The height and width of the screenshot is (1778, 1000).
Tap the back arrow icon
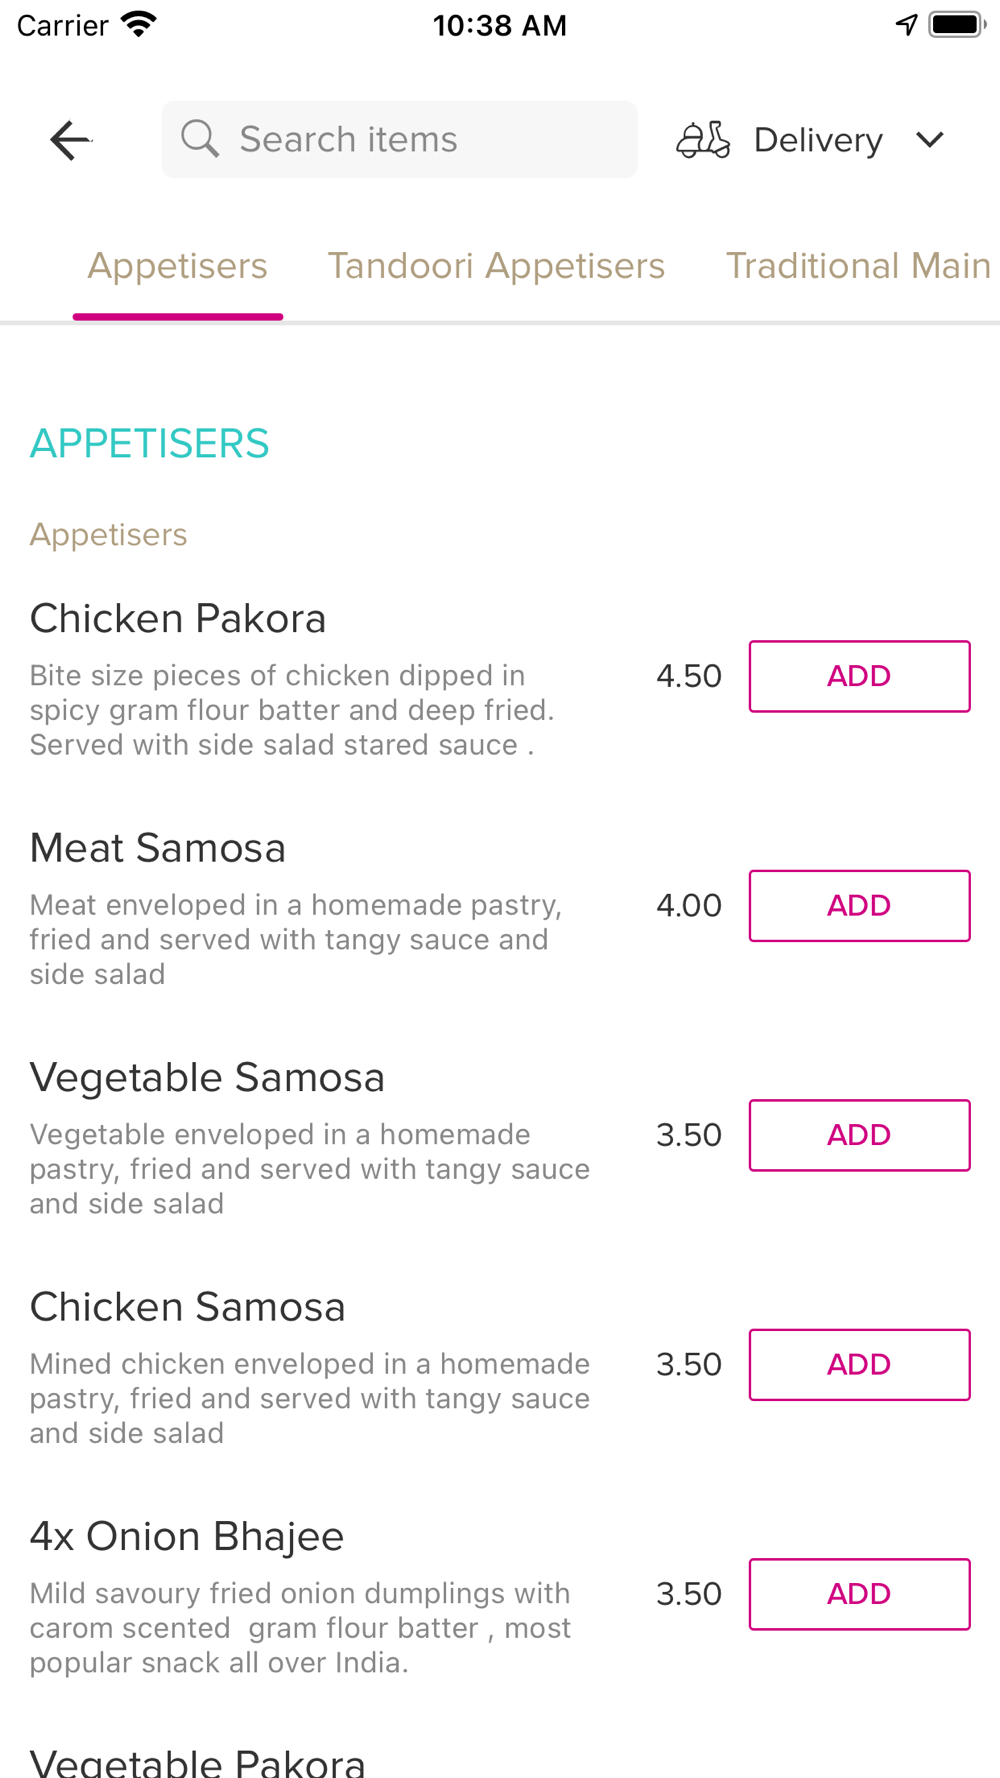point(70,140)
